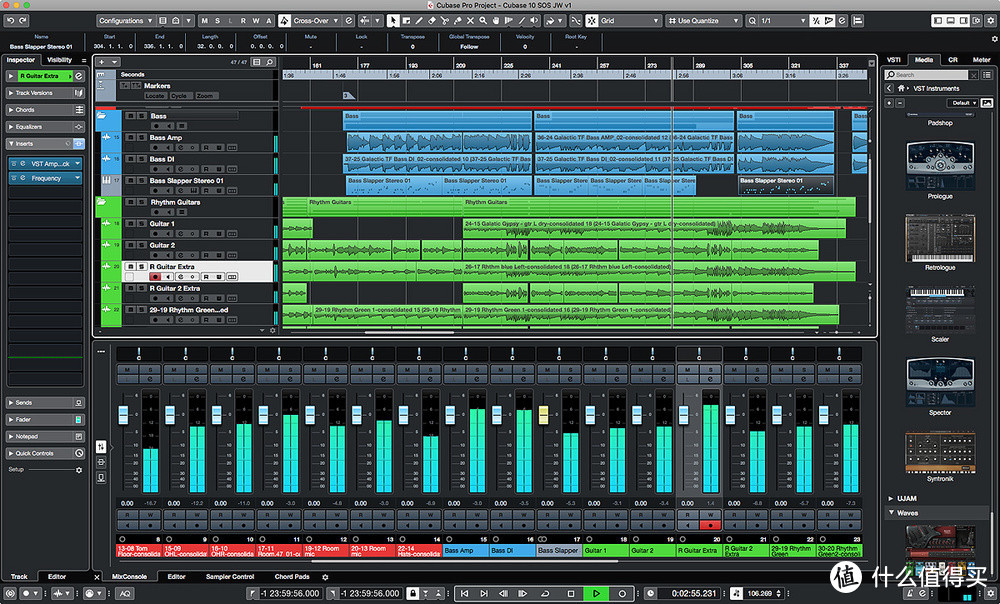
Task: Click the Zoom button on Markers track
Action: tap(205, 96)
